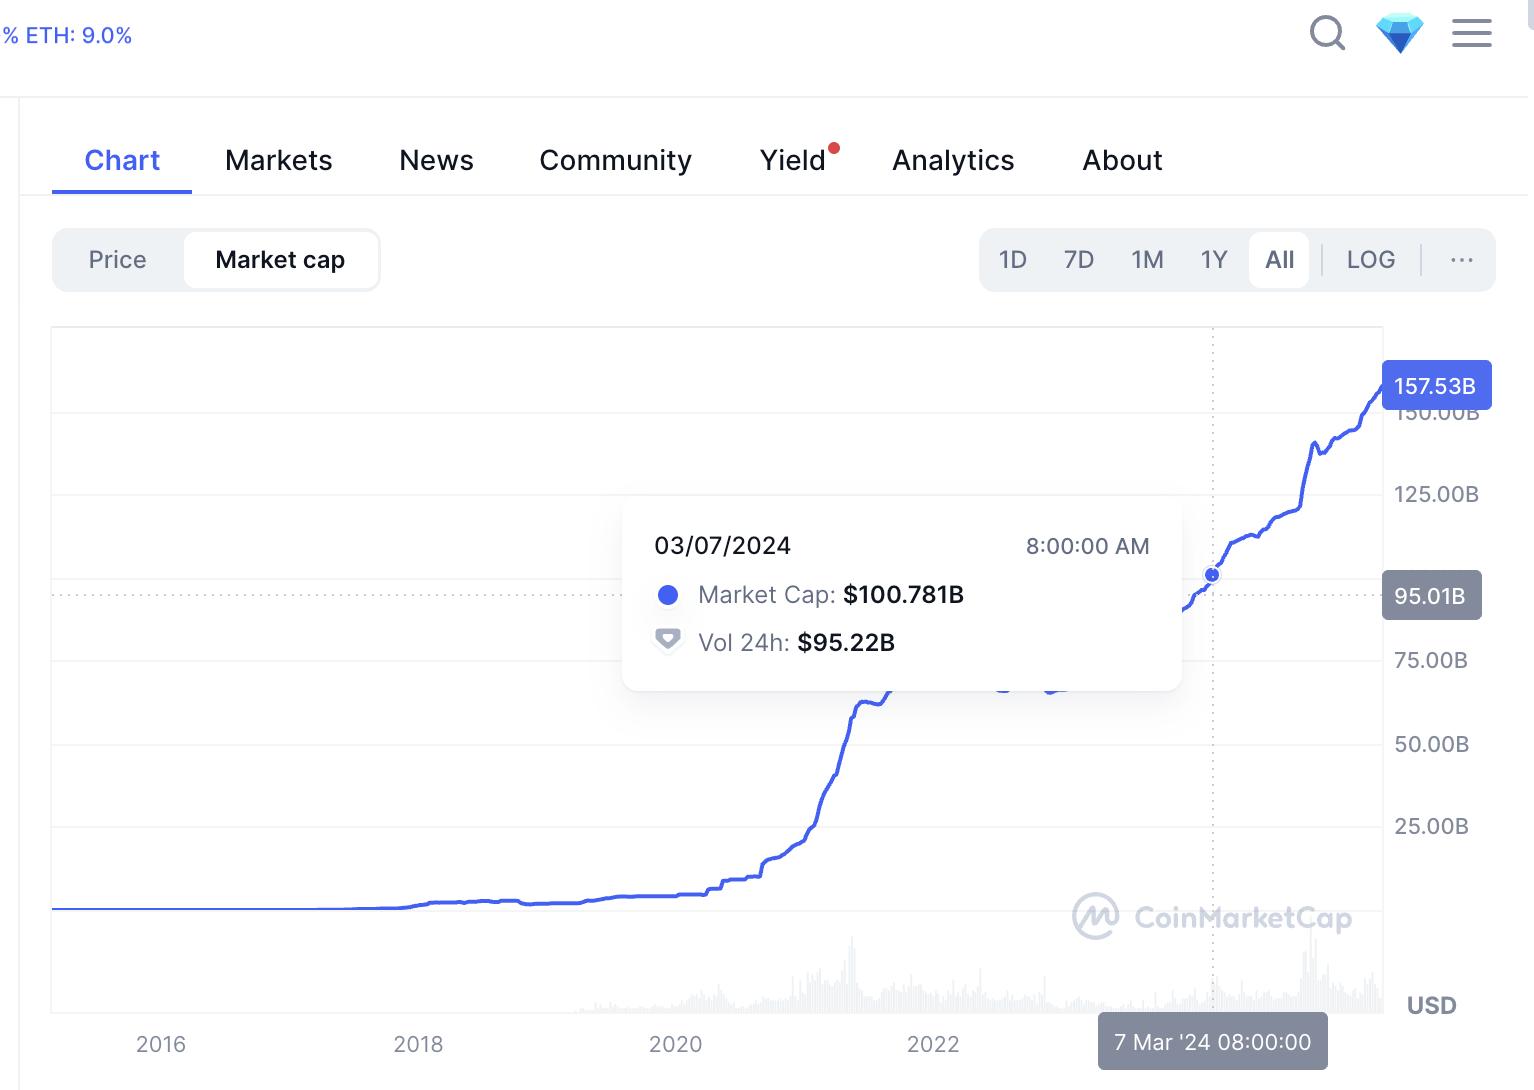
Task: Open the Markets tab
Action: tap(278, 160)
